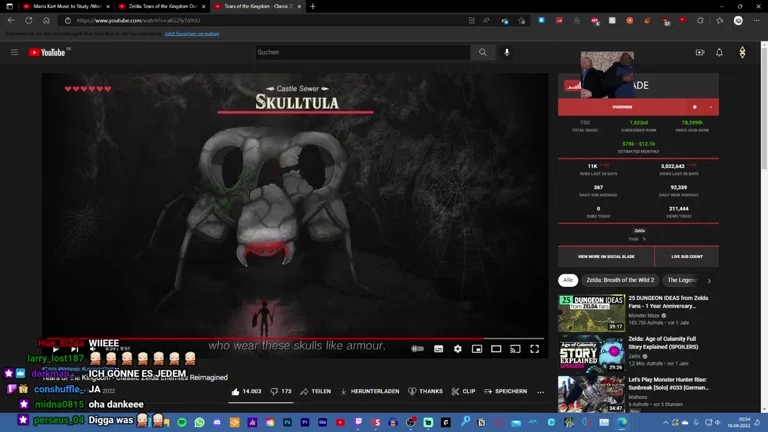Open video player settings gear

[458, 349]
